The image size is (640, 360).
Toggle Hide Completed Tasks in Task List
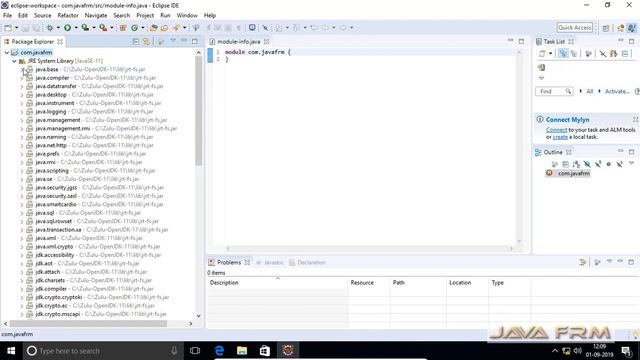click(x=603, y=53)
